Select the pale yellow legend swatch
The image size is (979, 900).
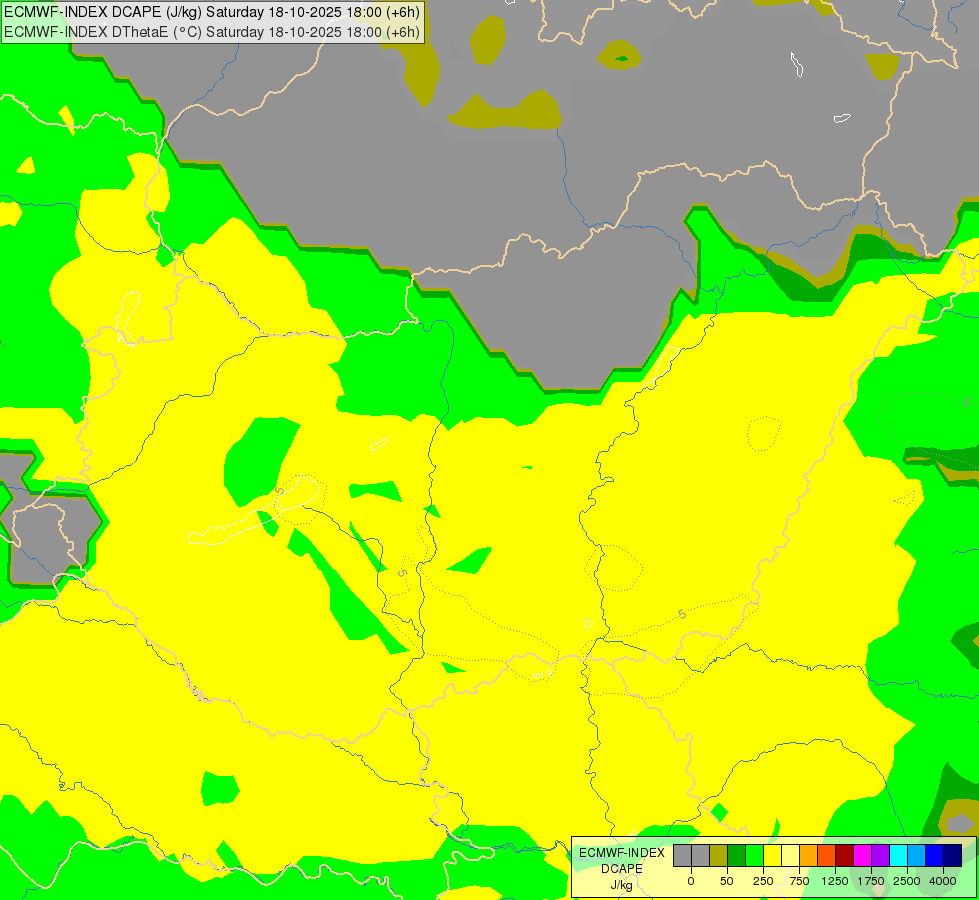(x=790, y=855)
